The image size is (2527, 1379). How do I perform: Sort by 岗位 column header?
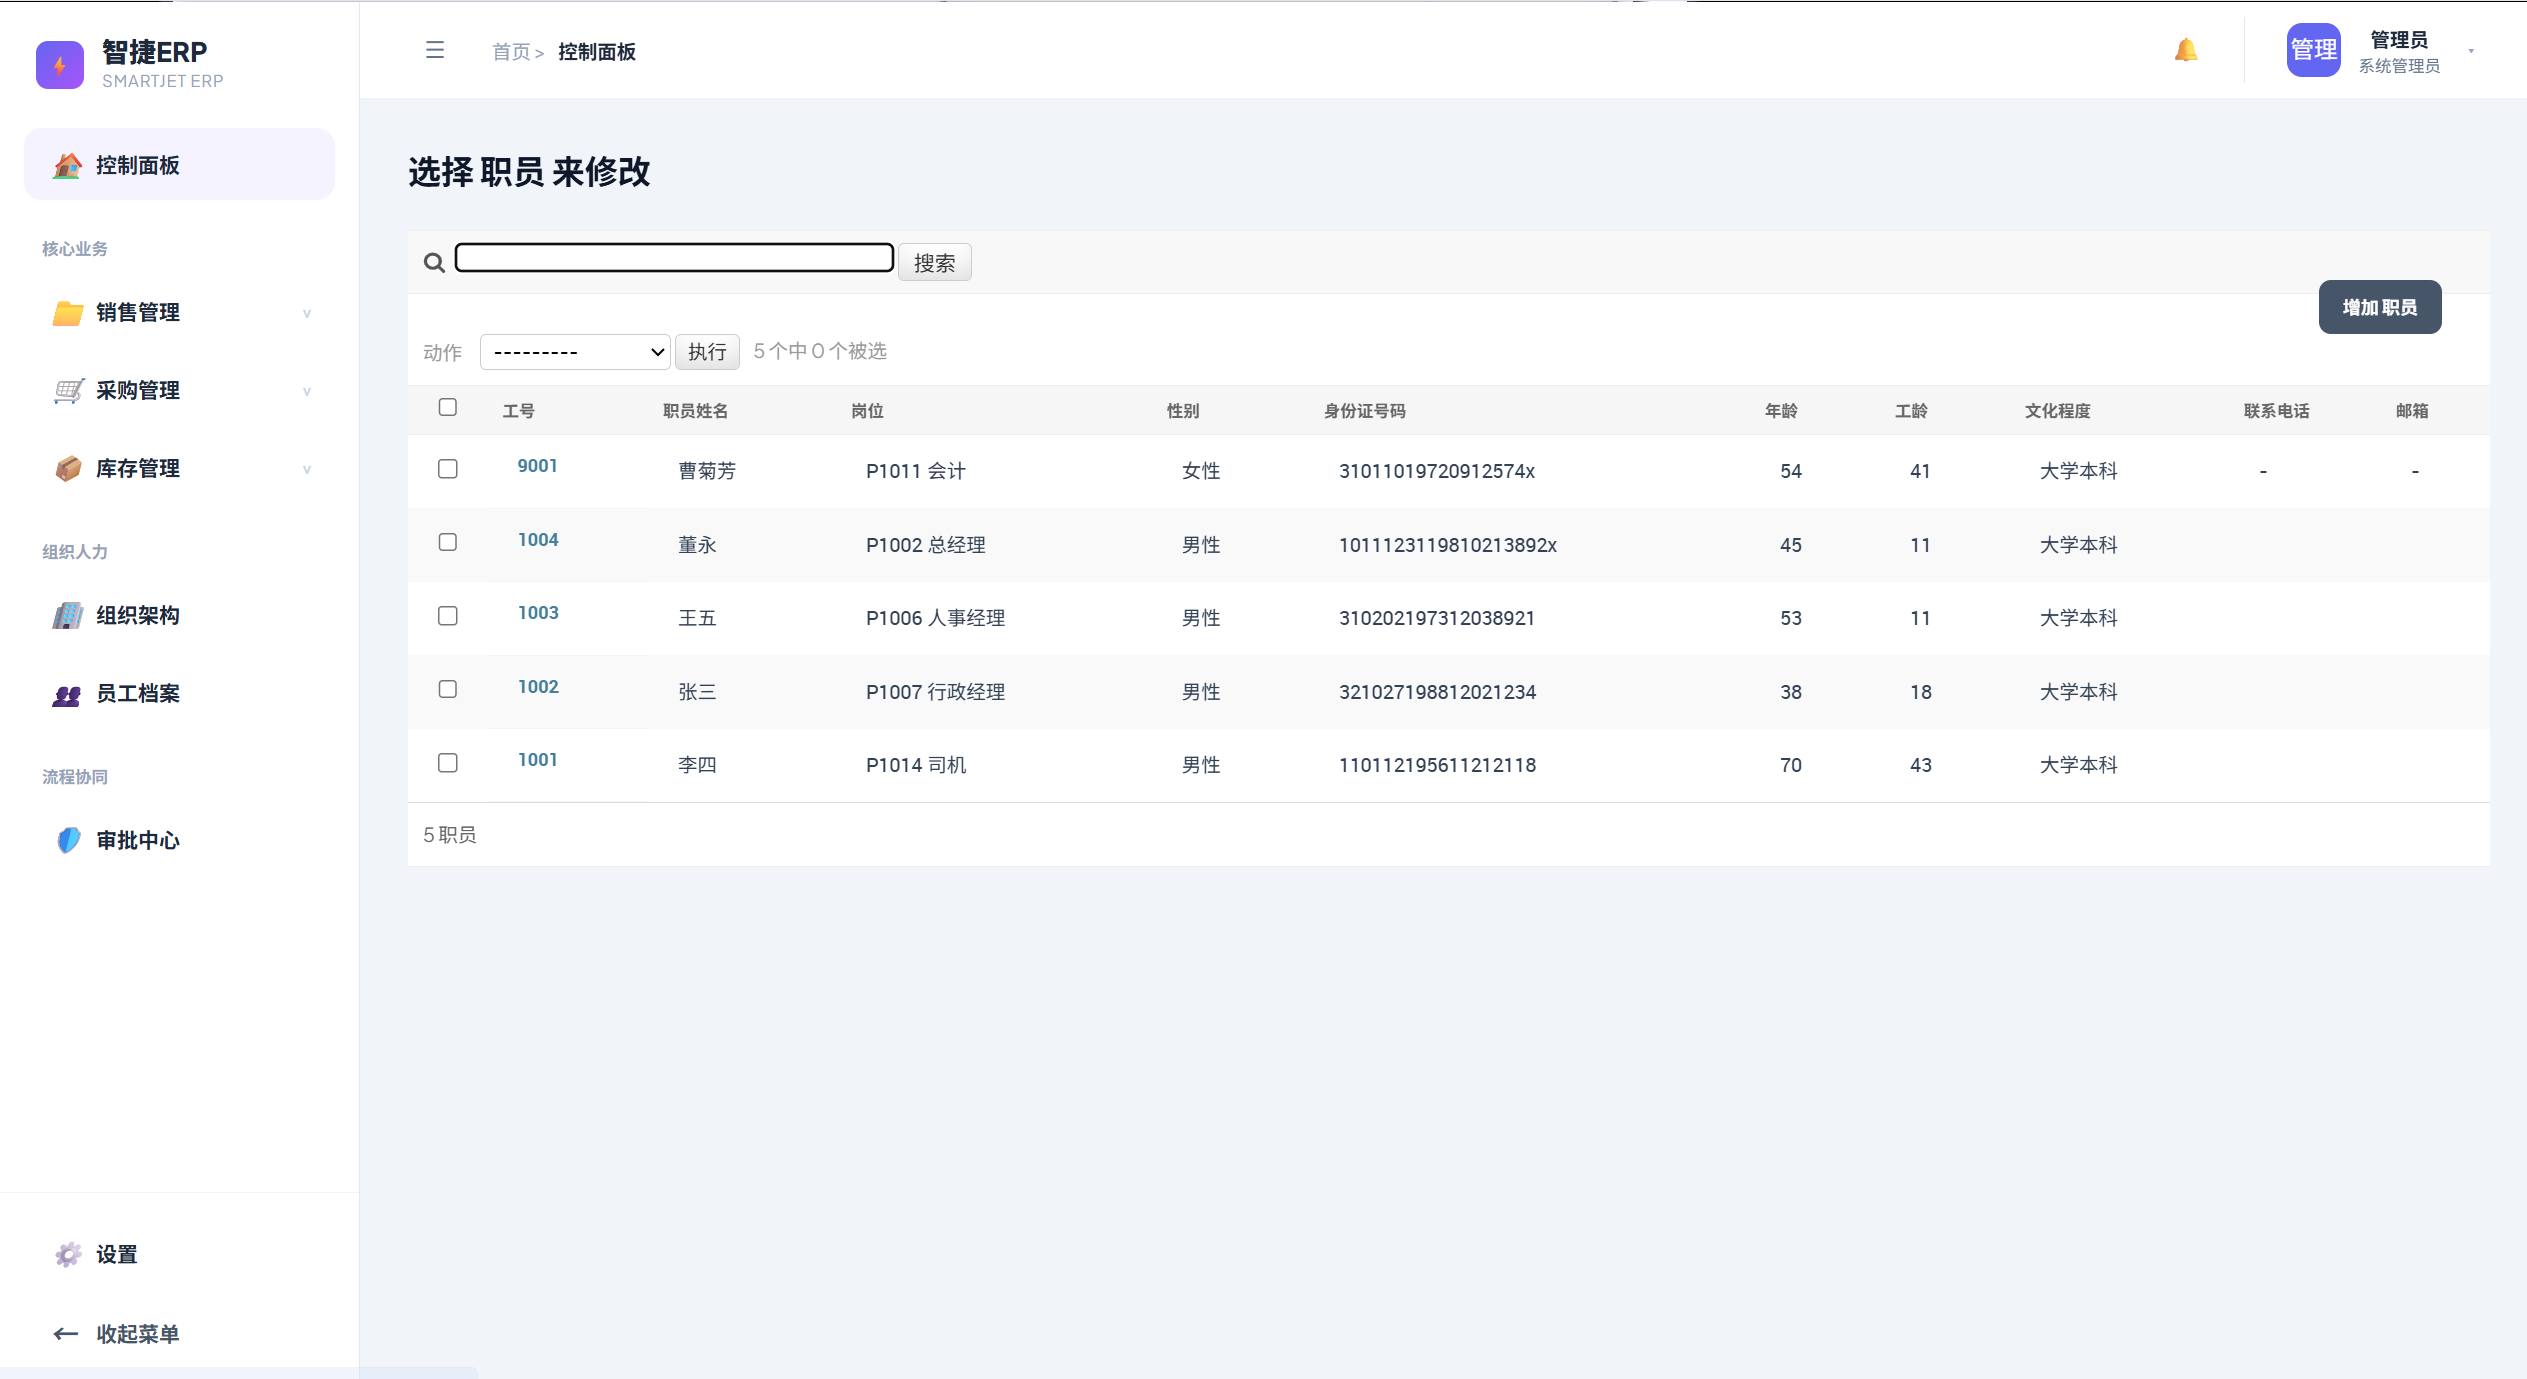point(867,411)
